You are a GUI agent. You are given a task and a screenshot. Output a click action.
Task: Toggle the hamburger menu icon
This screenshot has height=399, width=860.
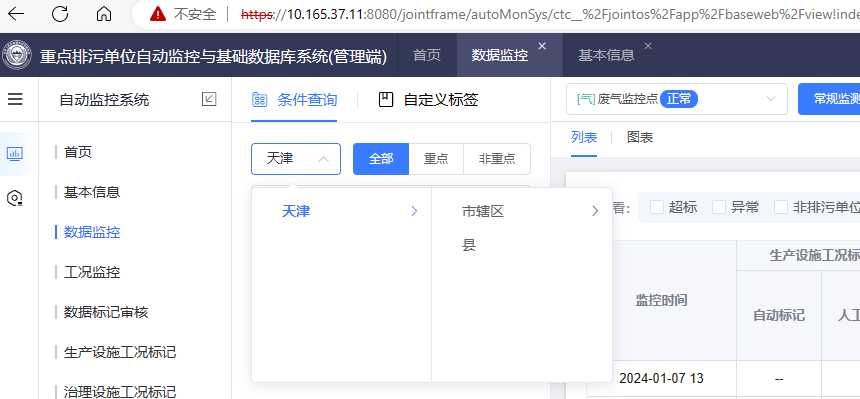point(15,99)
